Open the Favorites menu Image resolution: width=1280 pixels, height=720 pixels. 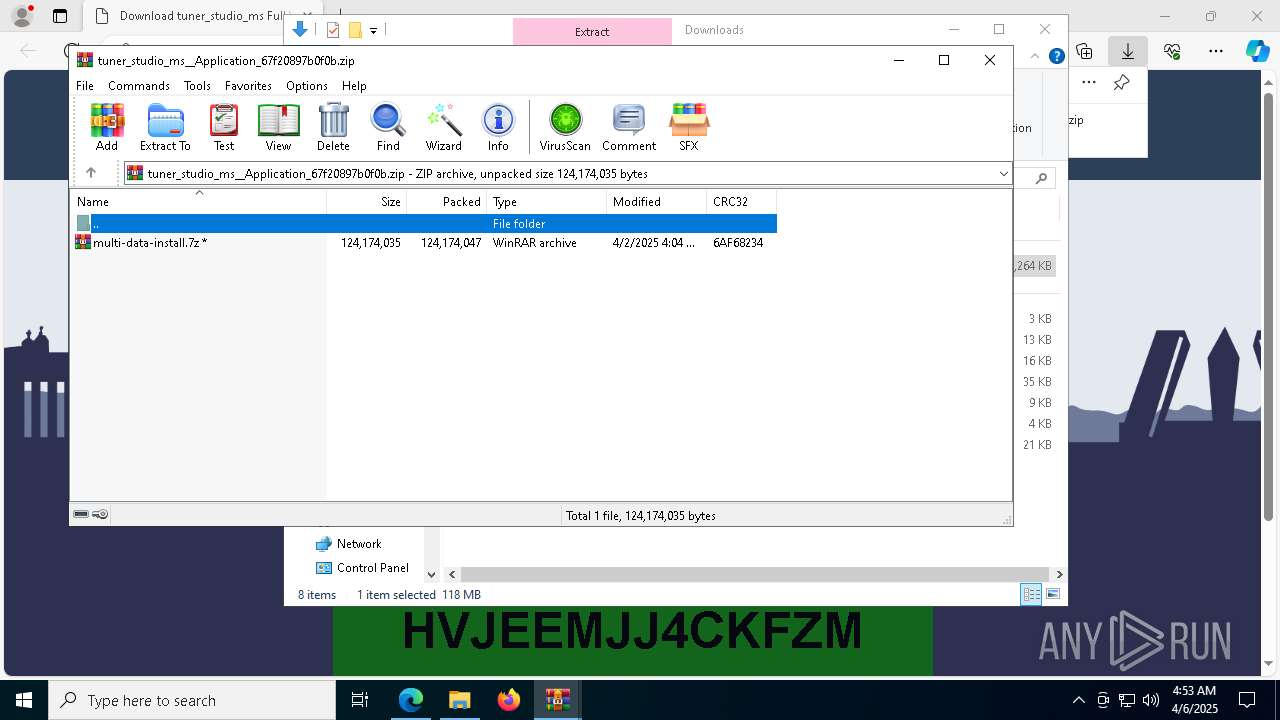click(248, 86)
